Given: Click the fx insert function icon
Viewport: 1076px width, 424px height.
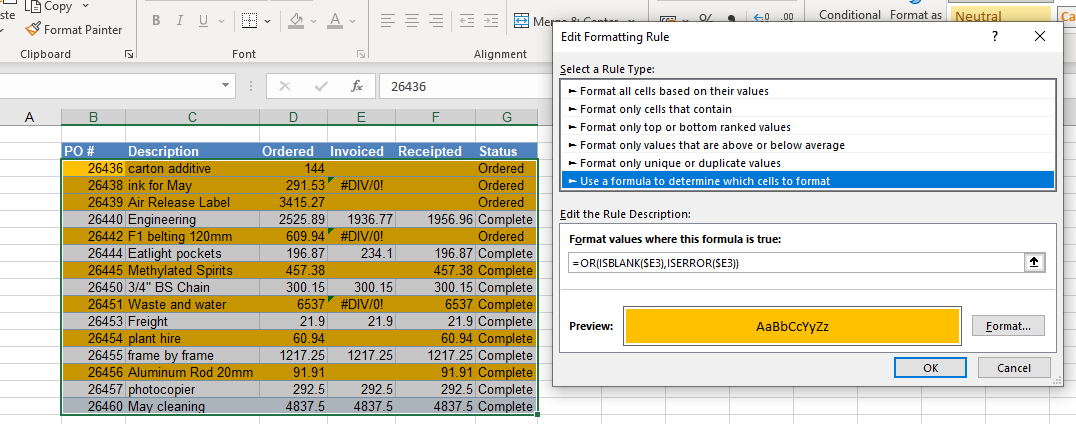Looking at the screenshot, I should [x=356, y=86].
